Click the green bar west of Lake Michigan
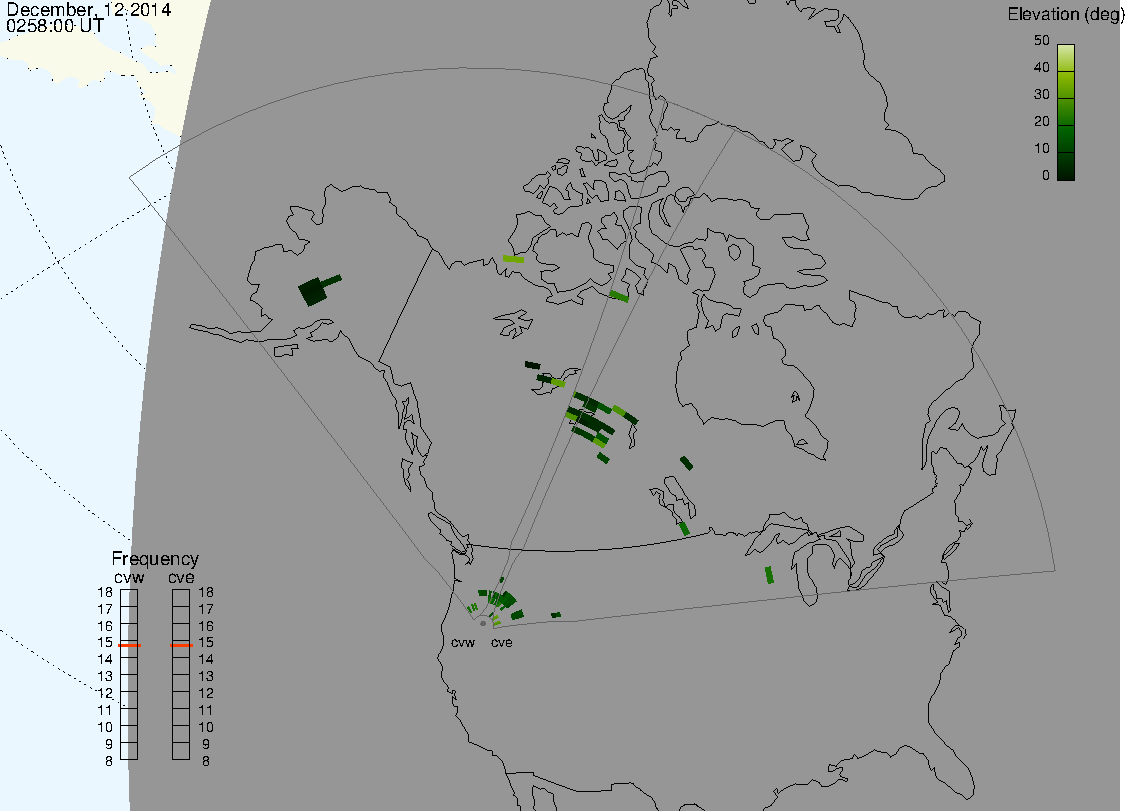This screenshot has width=1125, height=811. pos(769,575)
